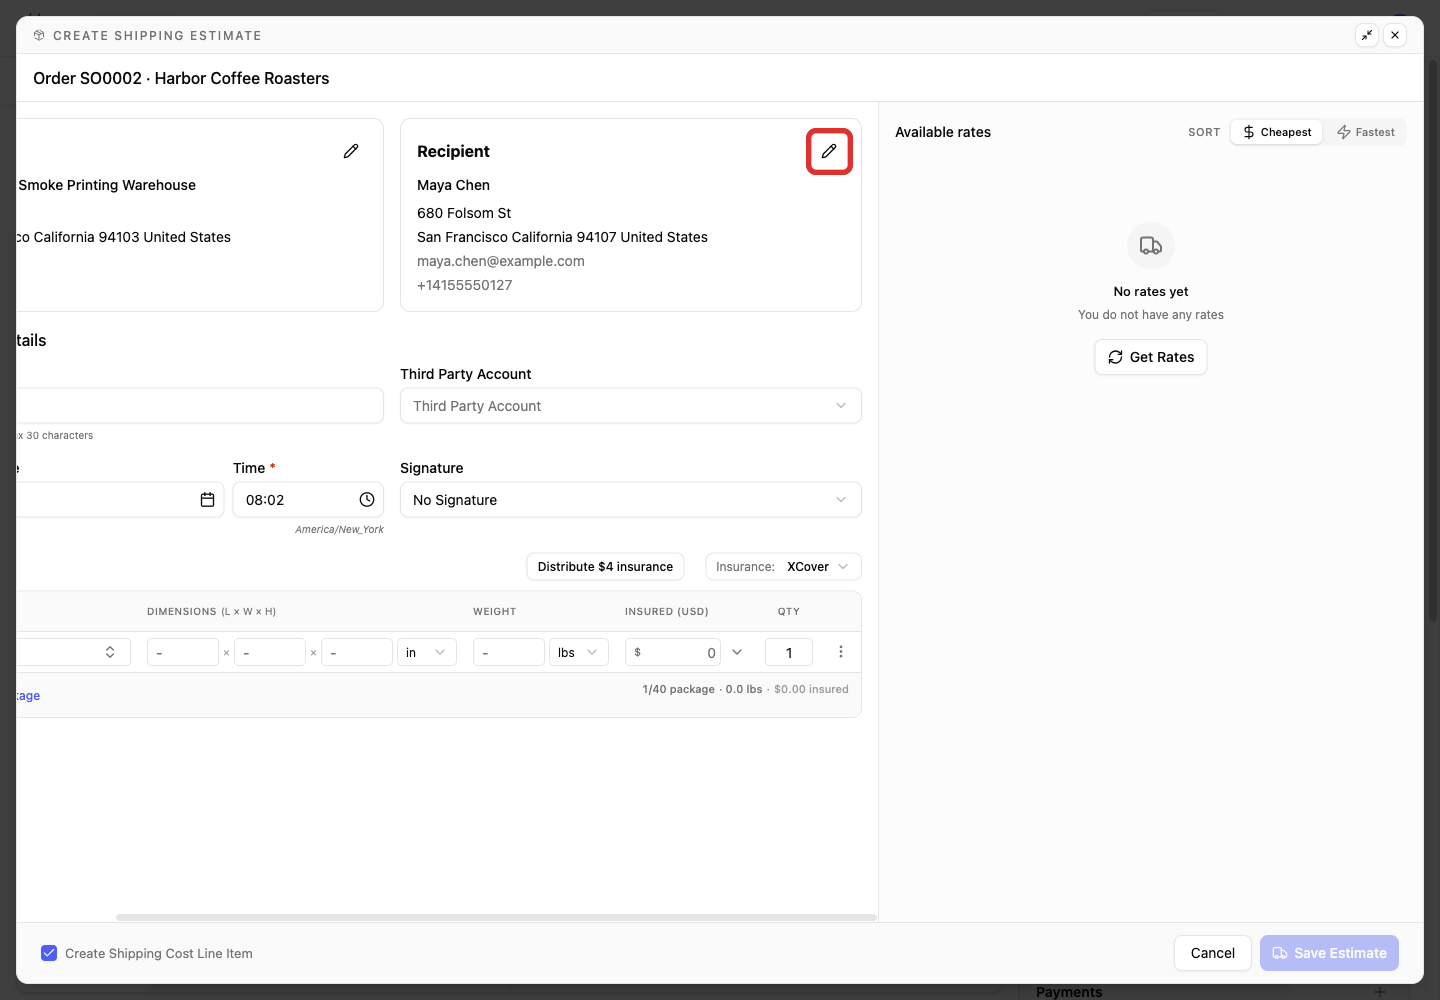Focus the package weight input
The height and width of the screenshot is (1000, 1440).
tap(509, 652)
